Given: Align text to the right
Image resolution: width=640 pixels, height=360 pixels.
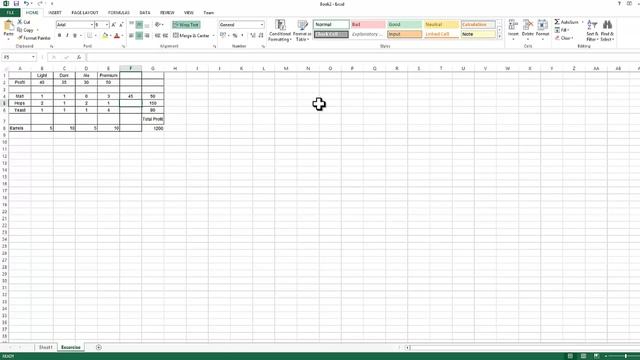Looking at the screenshot, I should pyautogui.click(x=147, y=36).
